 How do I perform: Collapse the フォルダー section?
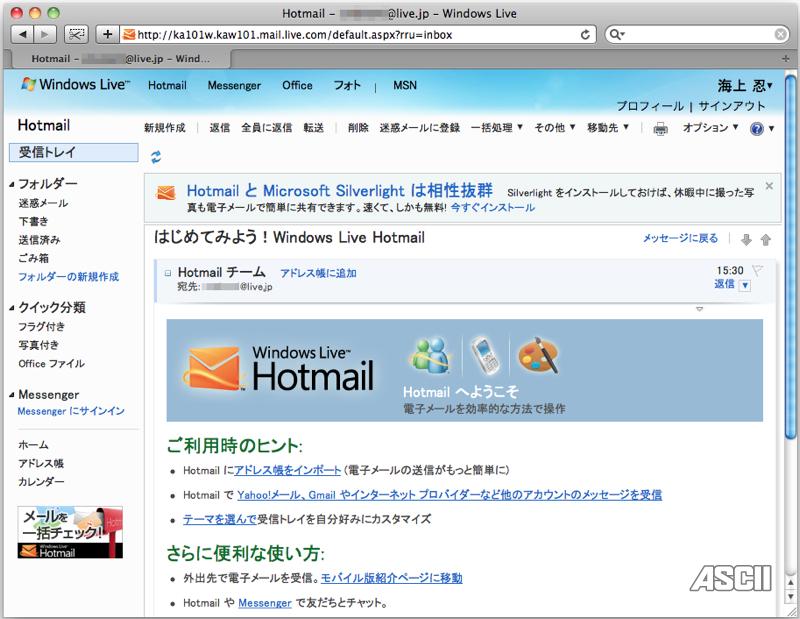point(12,184)
